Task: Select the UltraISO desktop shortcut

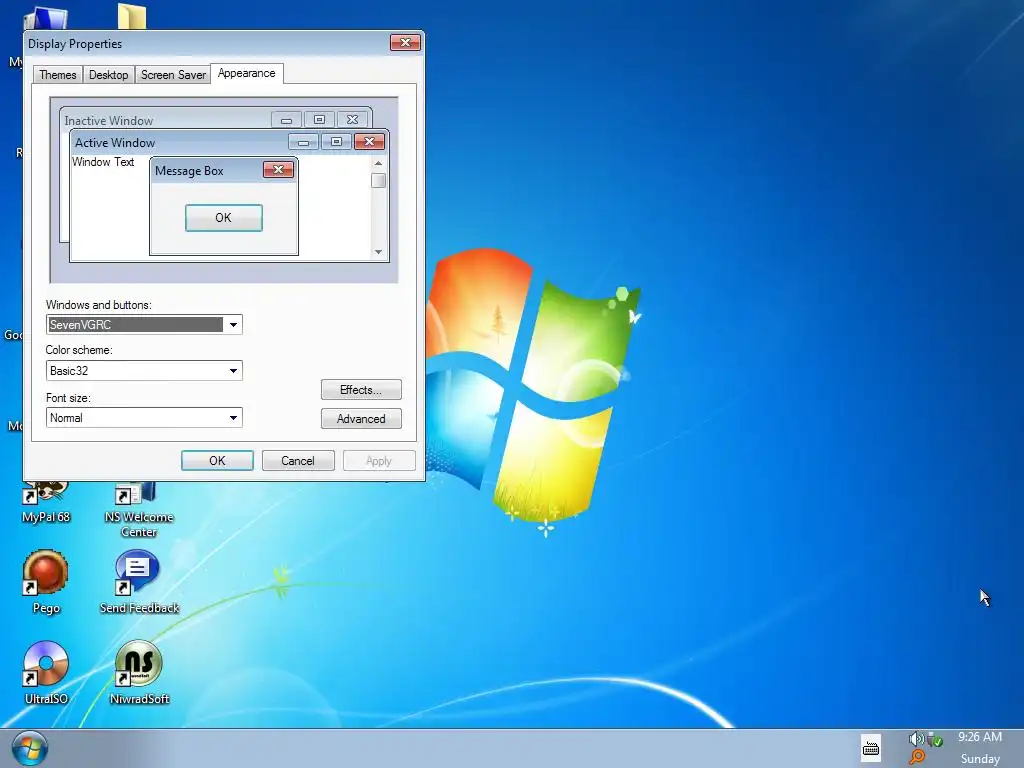Action: point(45,673)
